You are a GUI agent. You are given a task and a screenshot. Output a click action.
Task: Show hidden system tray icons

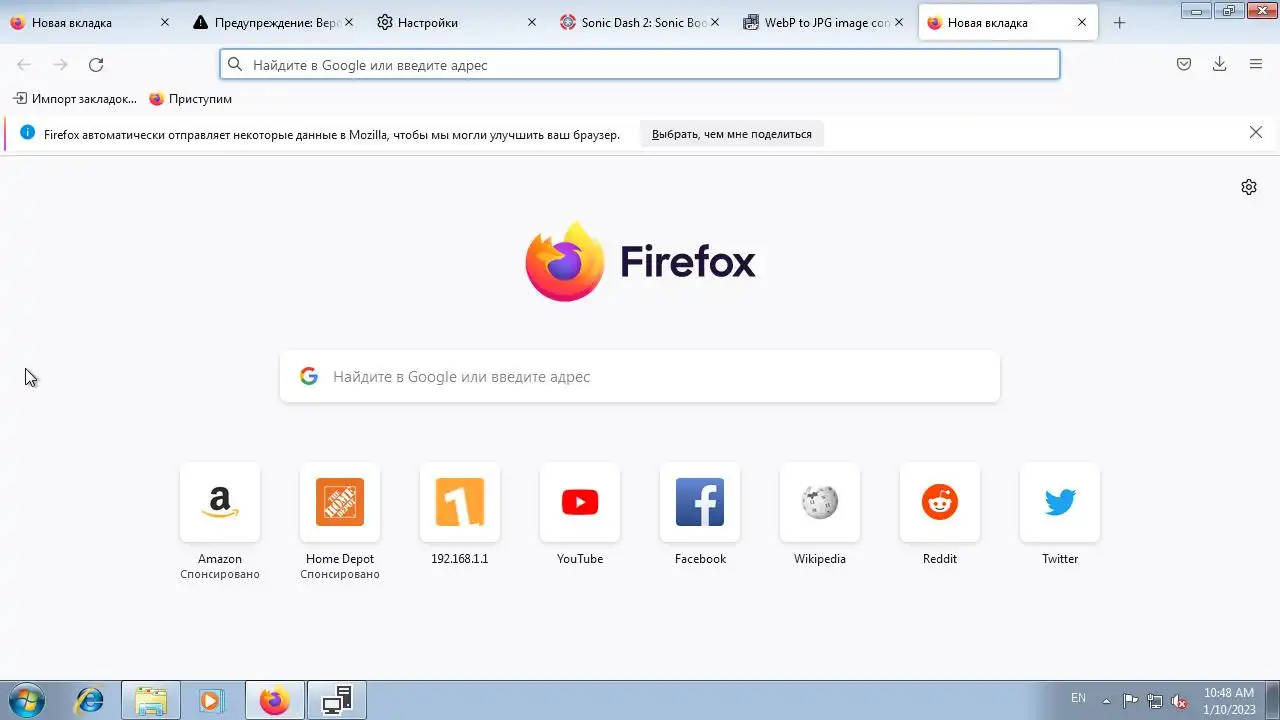[x=1106, y=701]
